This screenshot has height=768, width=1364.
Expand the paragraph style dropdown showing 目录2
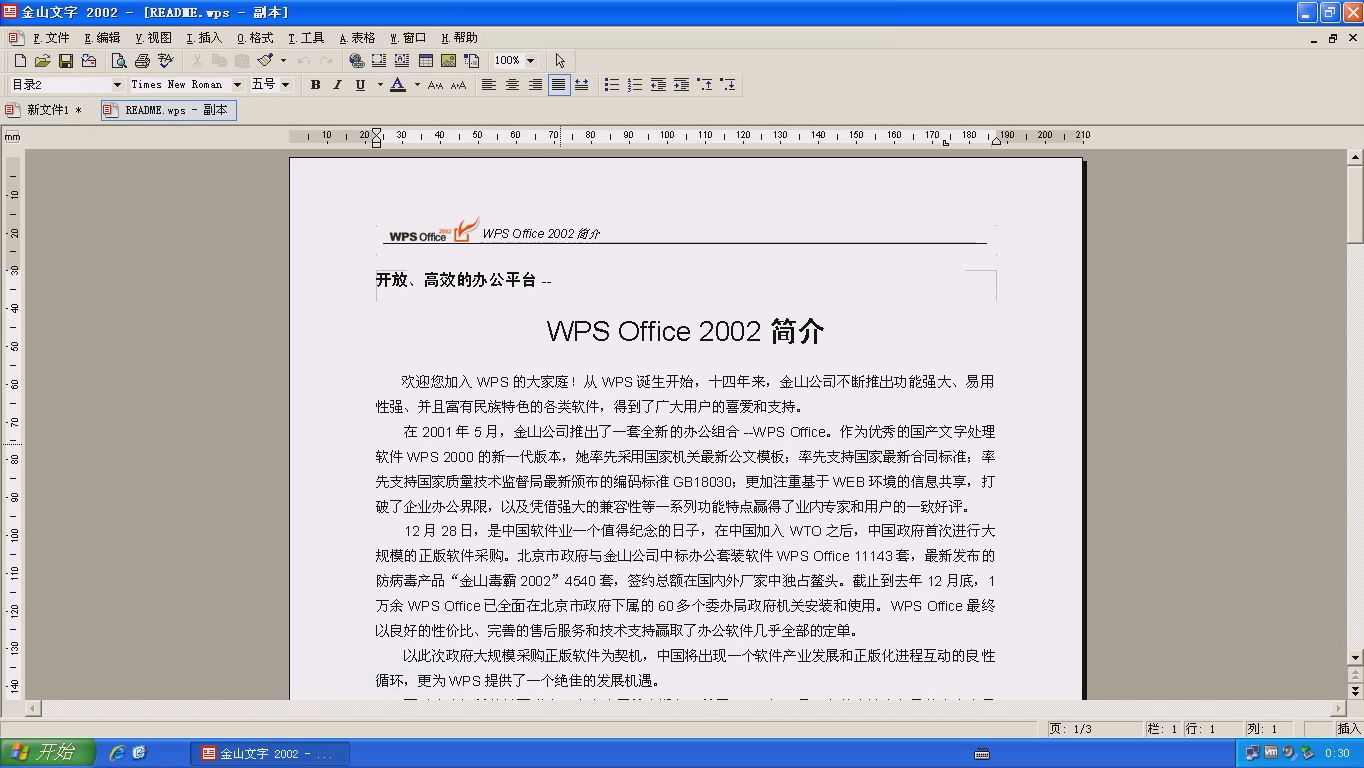117,85
